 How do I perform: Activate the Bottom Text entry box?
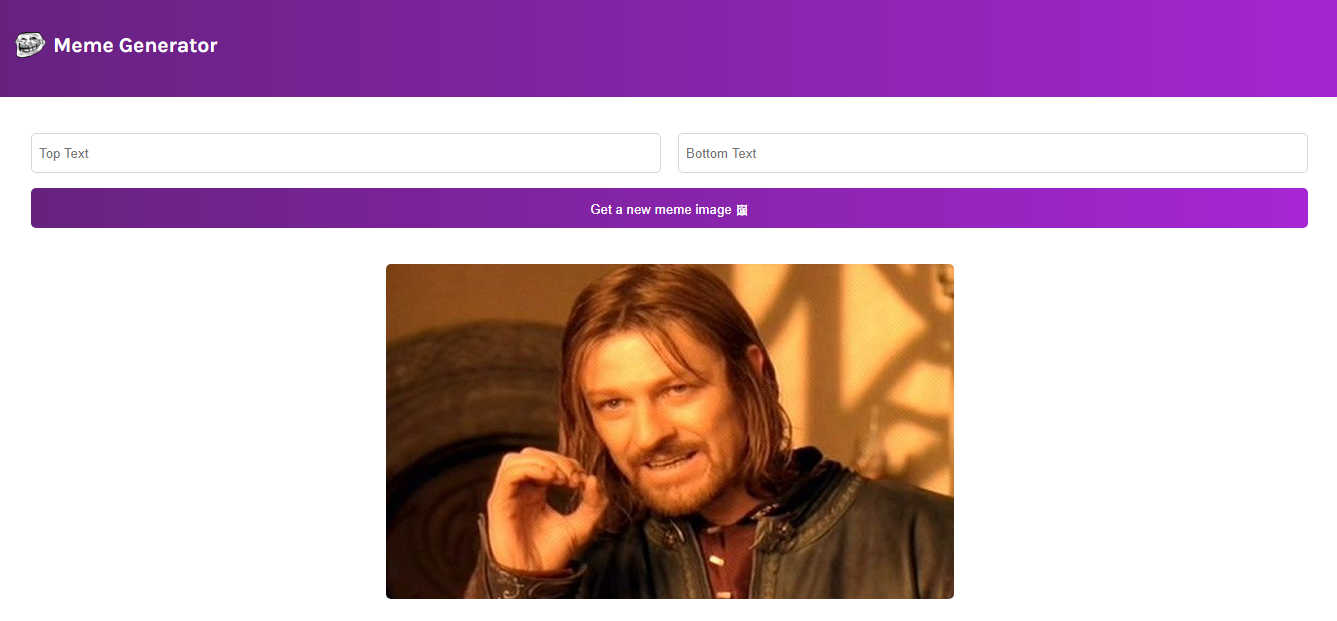pos(992,153)
